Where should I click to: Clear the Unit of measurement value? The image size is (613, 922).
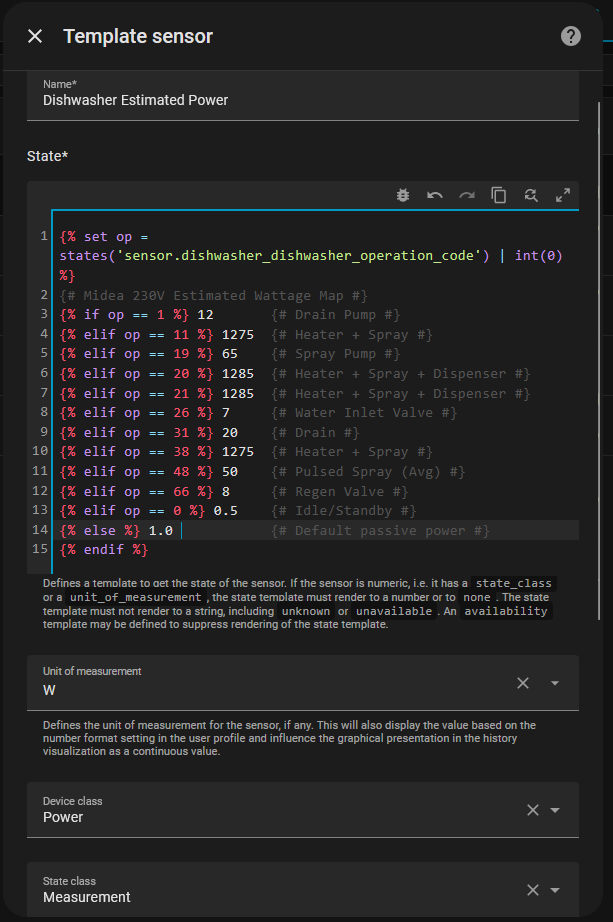523,683
